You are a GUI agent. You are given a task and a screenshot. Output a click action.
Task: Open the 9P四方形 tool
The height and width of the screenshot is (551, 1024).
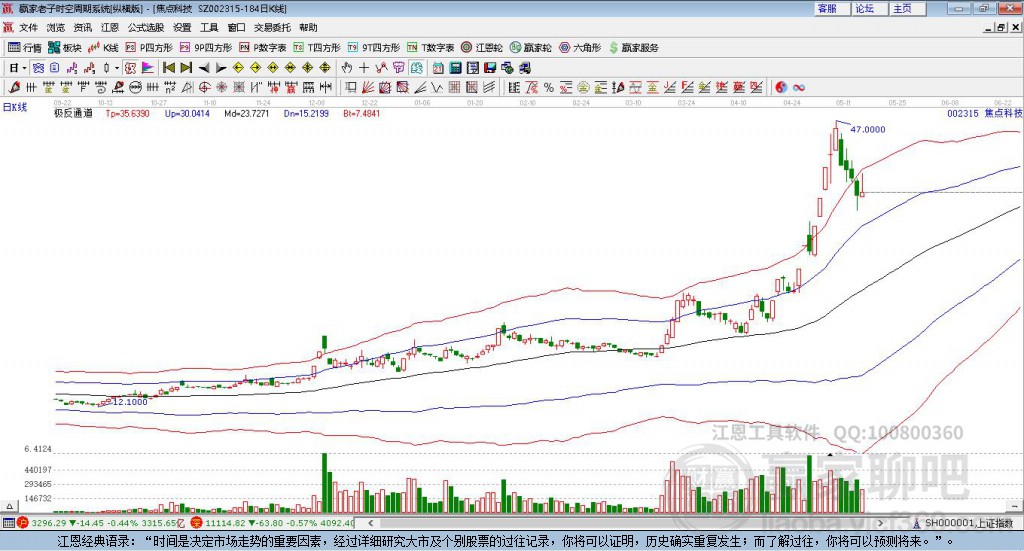tap(205, 48)
